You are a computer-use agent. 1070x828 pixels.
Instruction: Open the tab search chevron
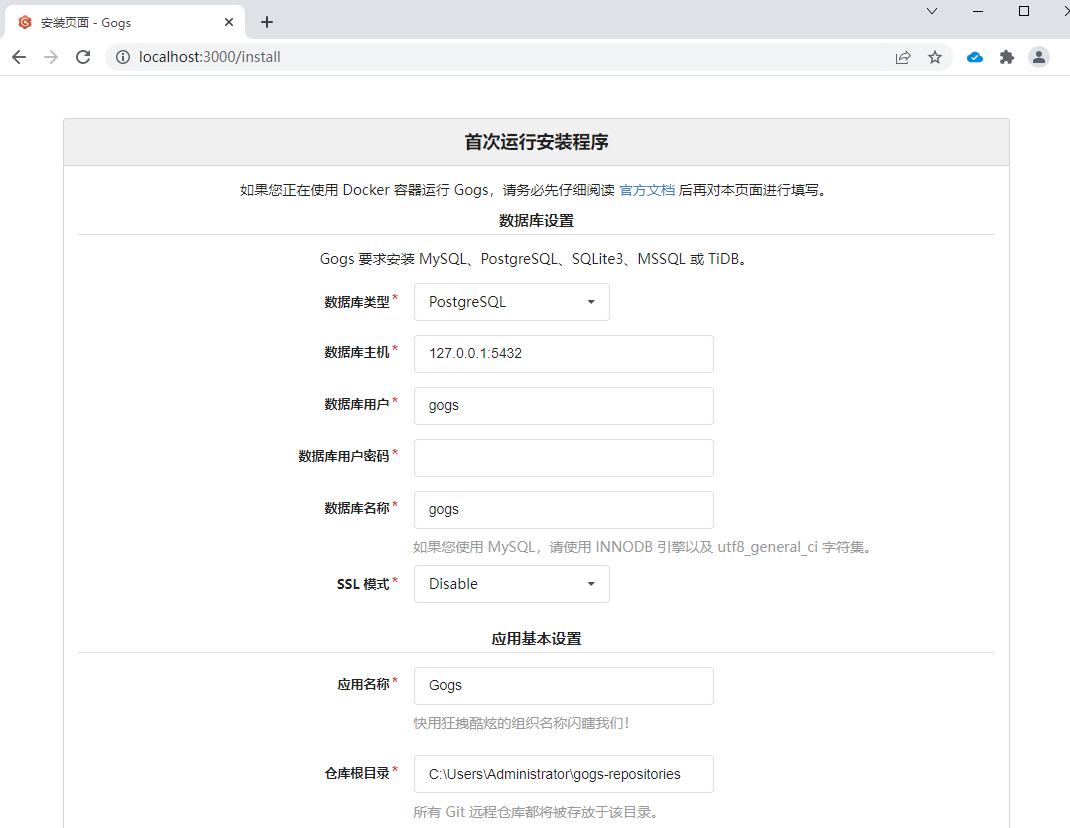click(931, 11)
